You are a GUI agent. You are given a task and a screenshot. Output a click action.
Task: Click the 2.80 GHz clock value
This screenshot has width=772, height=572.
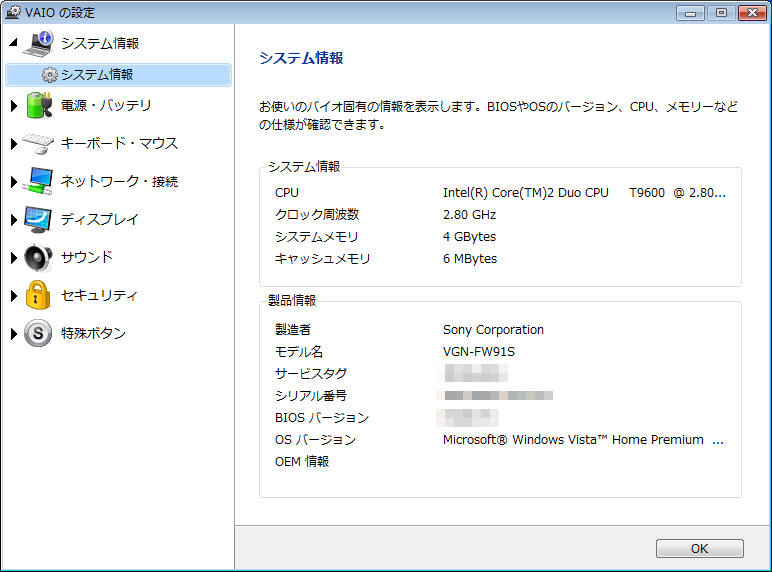point(469,215)
